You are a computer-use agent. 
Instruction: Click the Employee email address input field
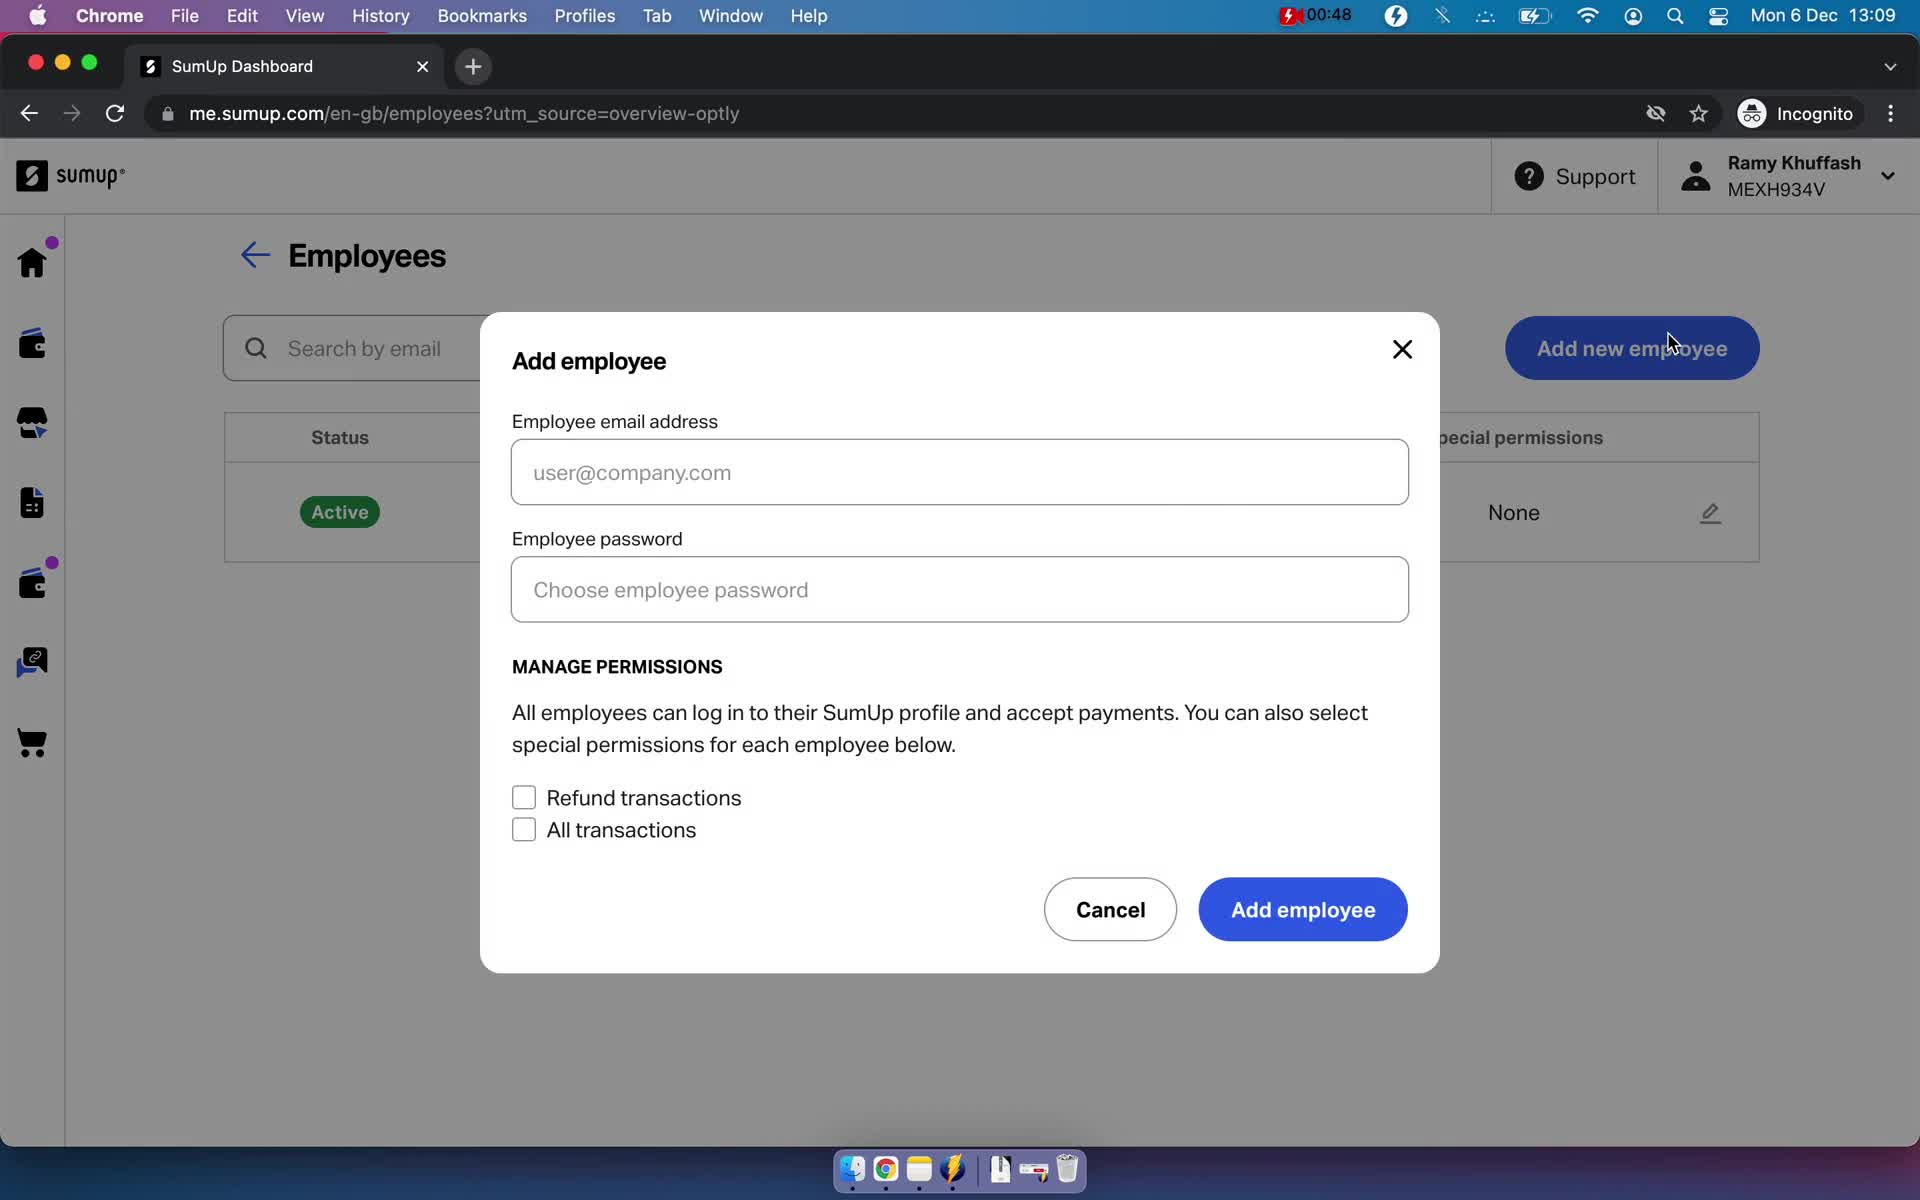(x=959, y=471)
